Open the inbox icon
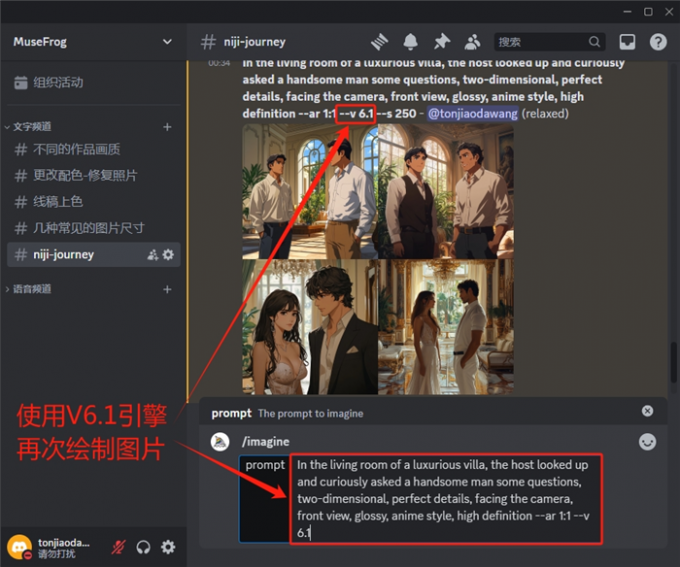Image resolution: width=680 pixels, height=567 pixels. pyautogui.click(x=627, y=42)
